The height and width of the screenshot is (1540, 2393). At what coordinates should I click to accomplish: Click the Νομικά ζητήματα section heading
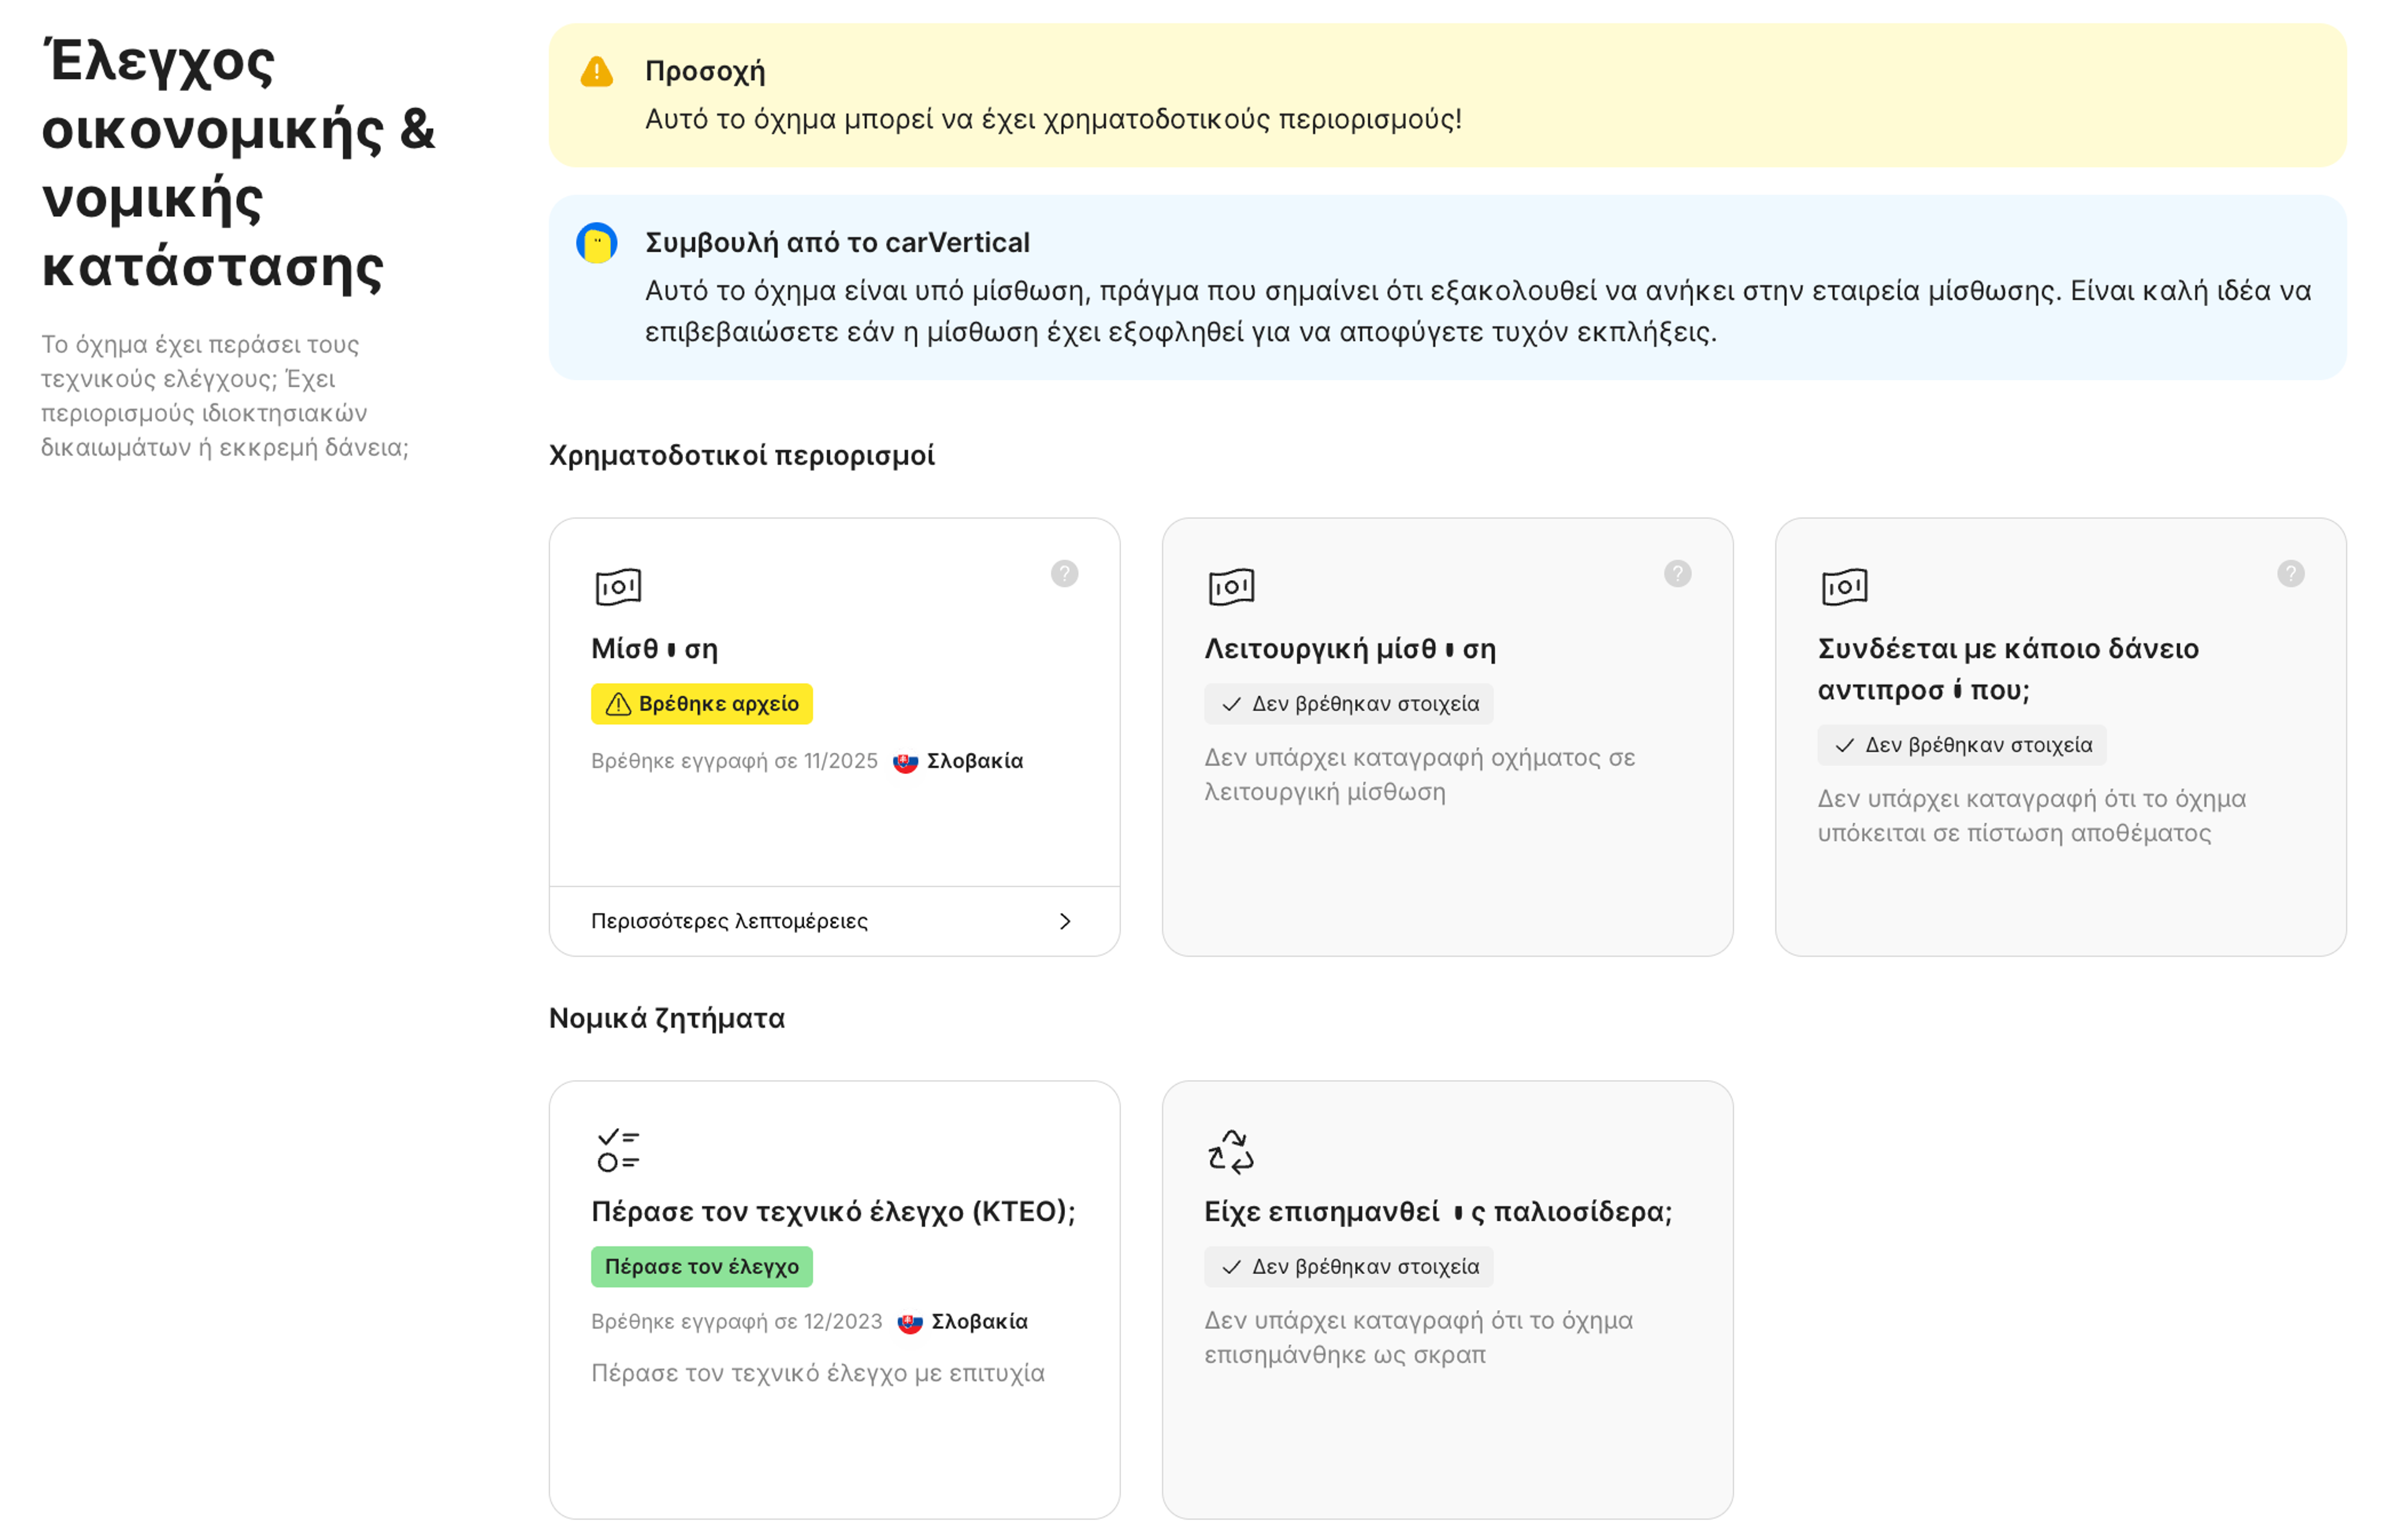click(x=666, y=1019)
